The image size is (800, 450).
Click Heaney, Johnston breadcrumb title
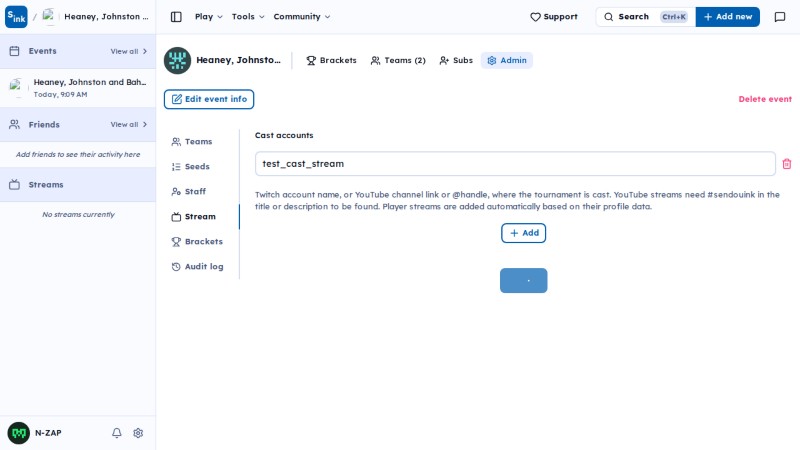click(106, 17)
